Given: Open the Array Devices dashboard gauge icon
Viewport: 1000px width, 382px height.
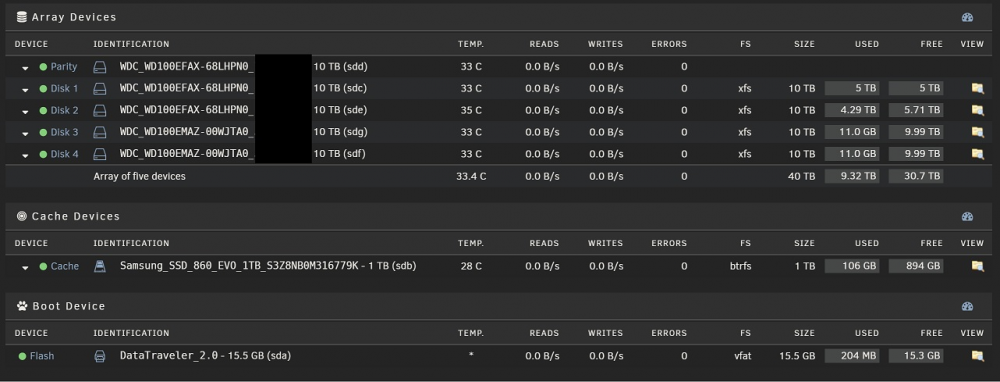Looking at the screenshot, I should click(x=967, y=17).
